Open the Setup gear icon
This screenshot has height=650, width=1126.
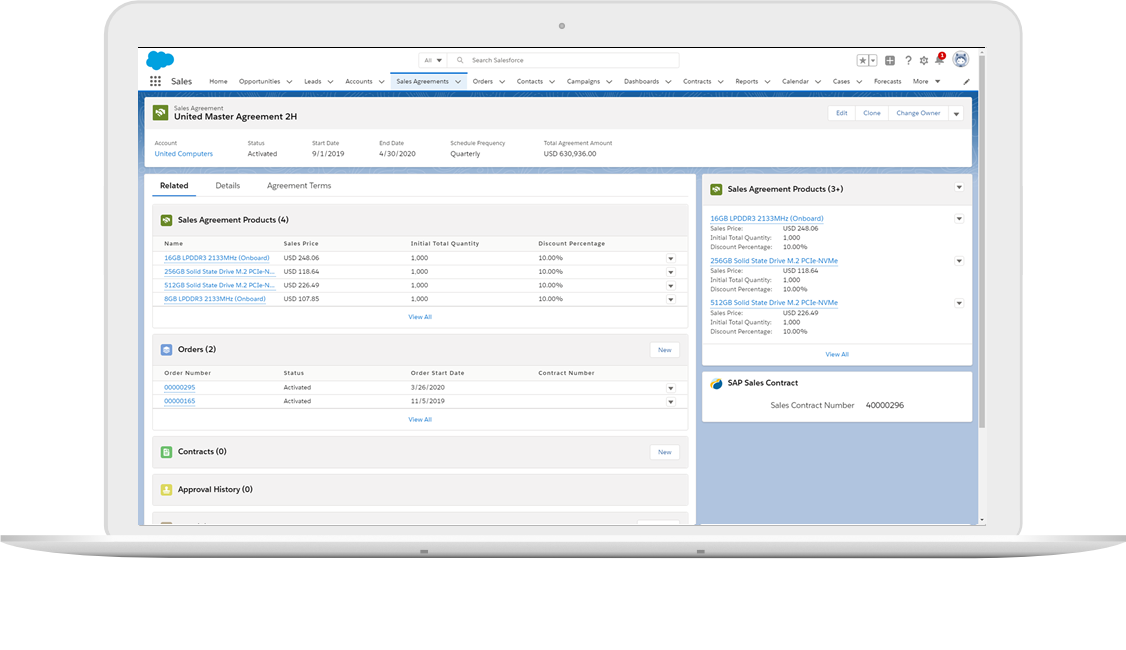pyautogui.click(x=924, y=60)
